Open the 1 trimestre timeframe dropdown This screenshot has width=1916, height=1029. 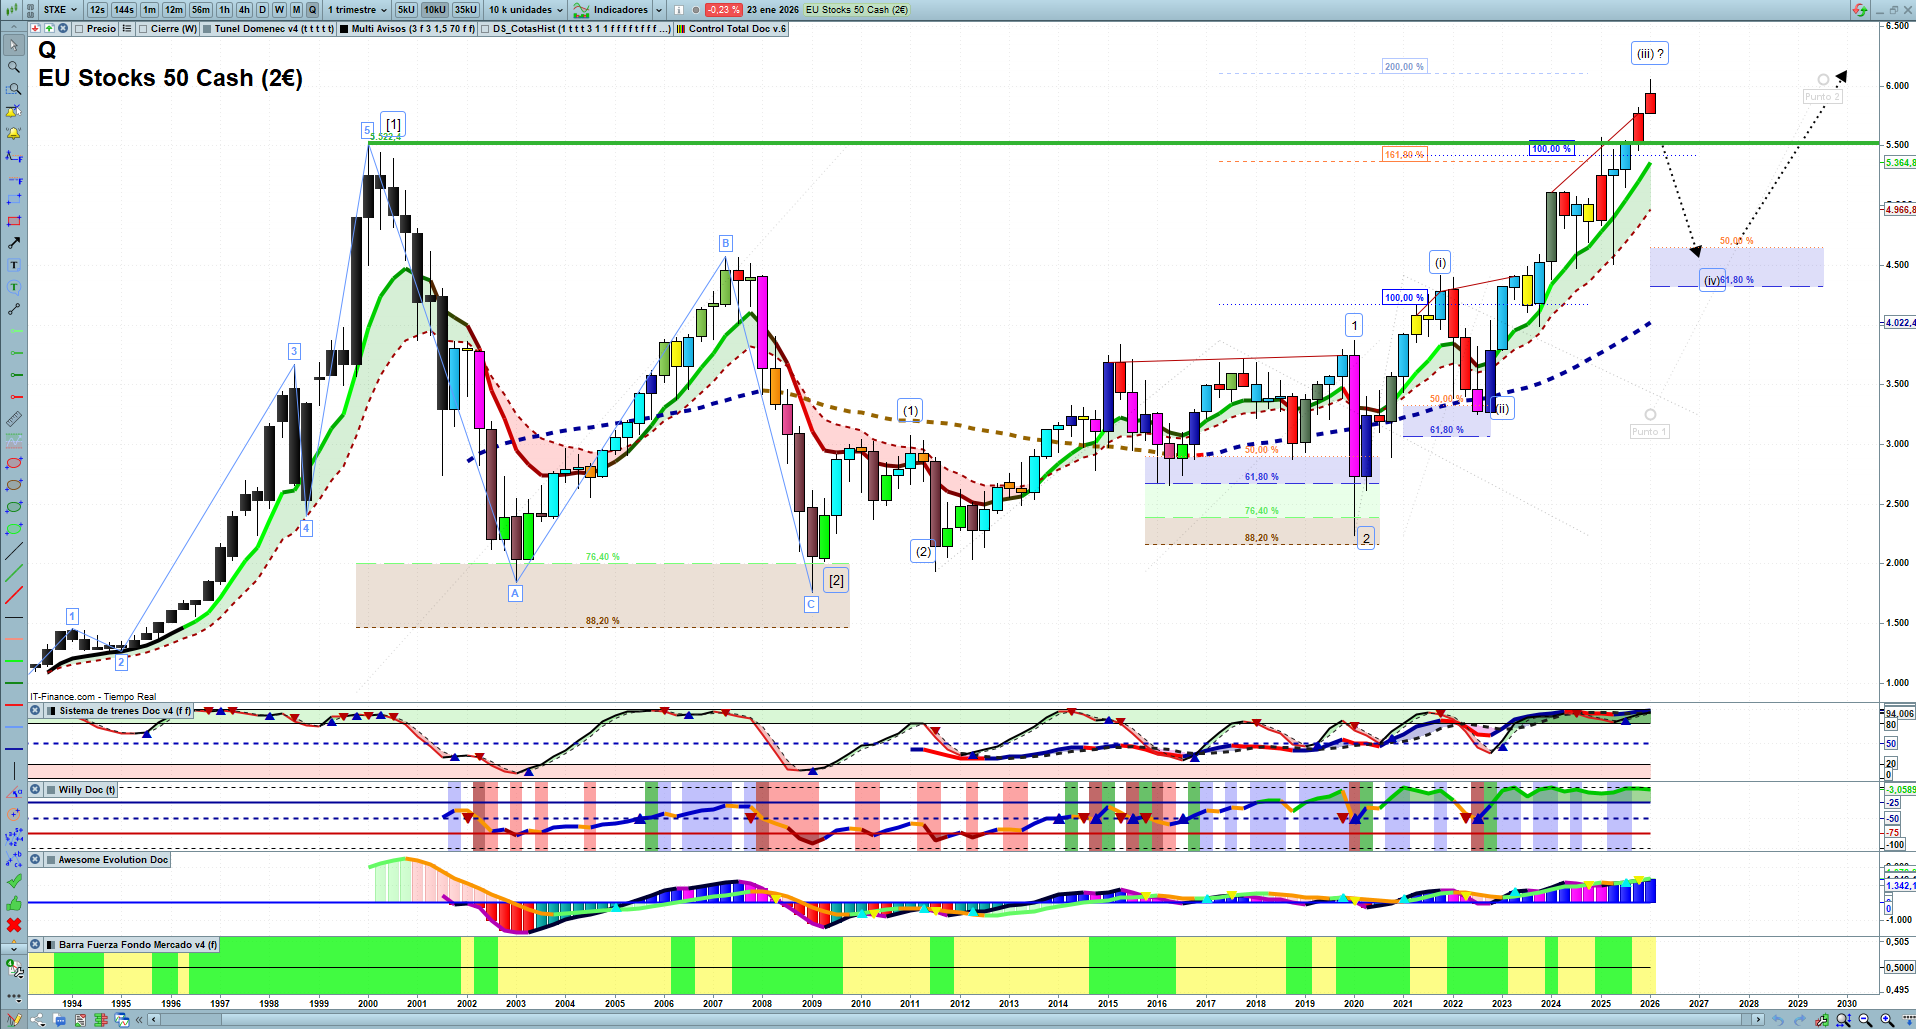pos(357,10)
